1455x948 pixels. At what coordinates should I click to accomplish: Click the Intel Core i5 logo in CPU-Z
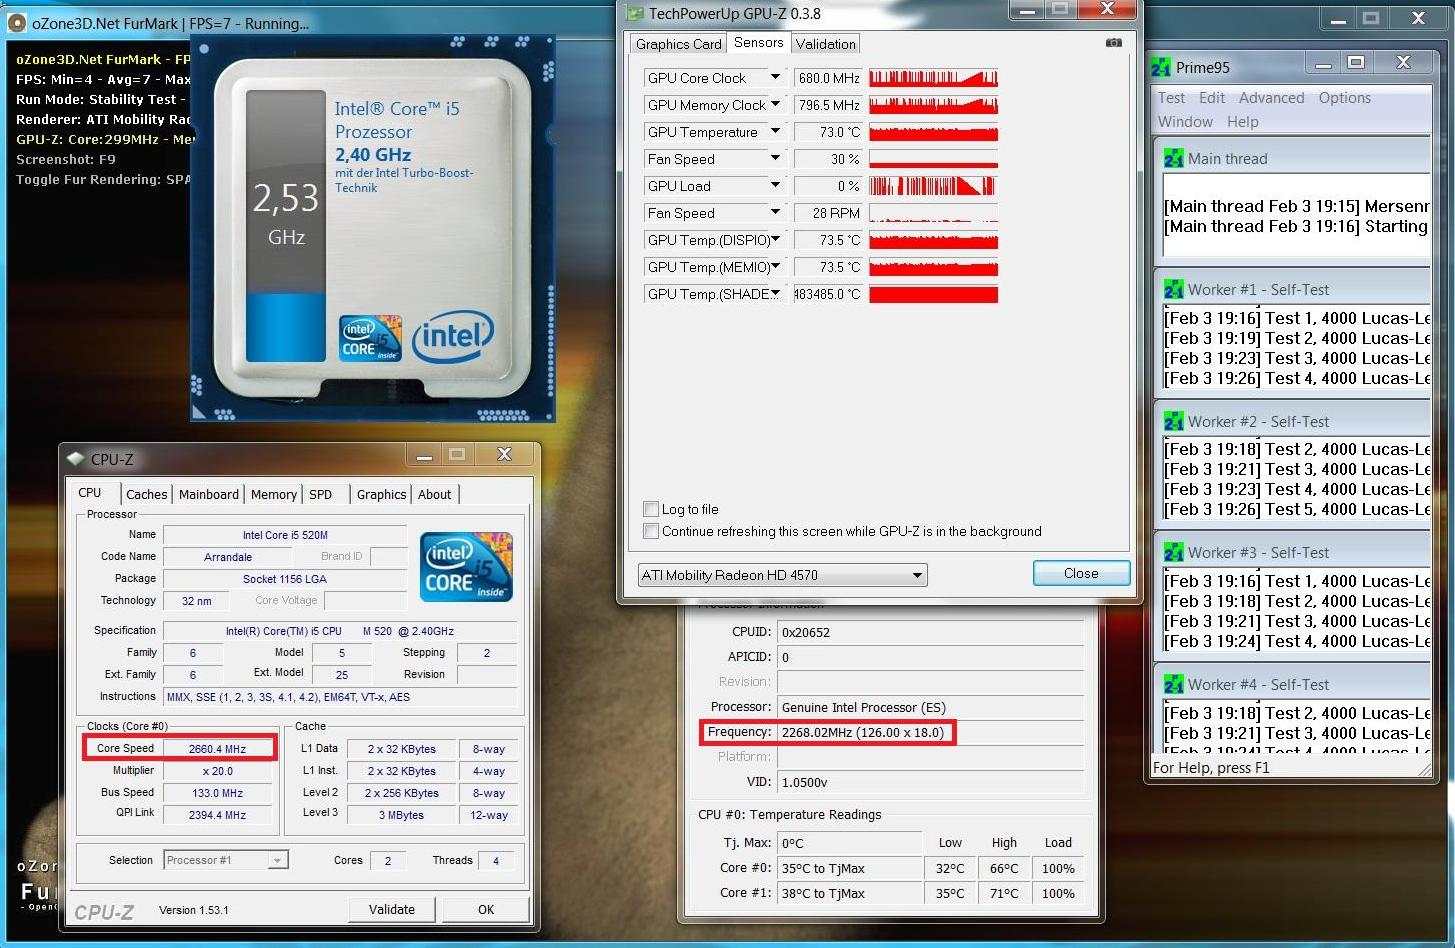pos(466,566)
